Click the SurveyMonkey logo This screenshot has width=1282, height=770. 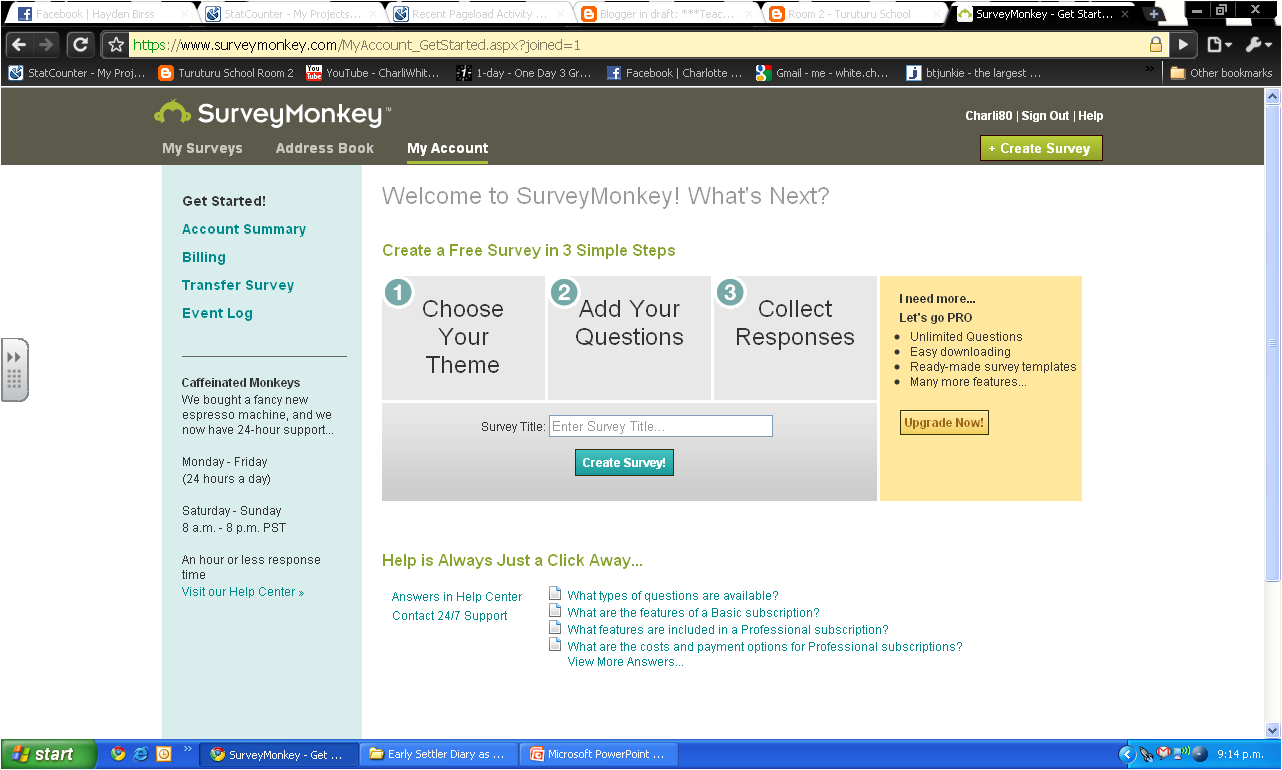point(272,113)
